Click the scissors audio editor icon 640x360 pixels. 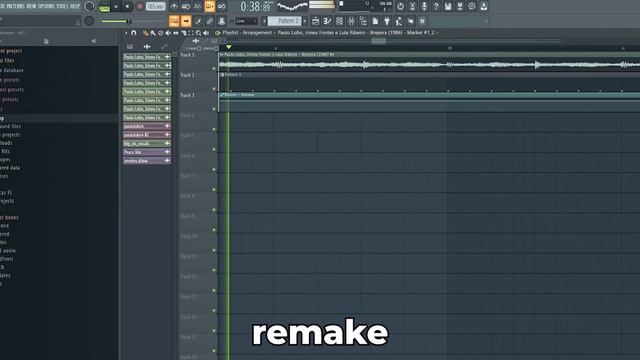click(412, 6)
